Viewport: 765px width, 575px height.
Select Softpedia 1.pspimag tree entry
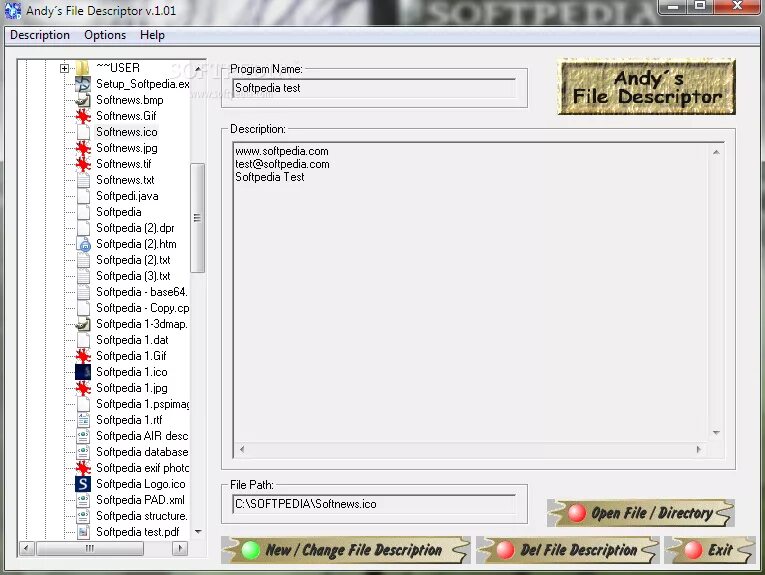tap(142, 404)
